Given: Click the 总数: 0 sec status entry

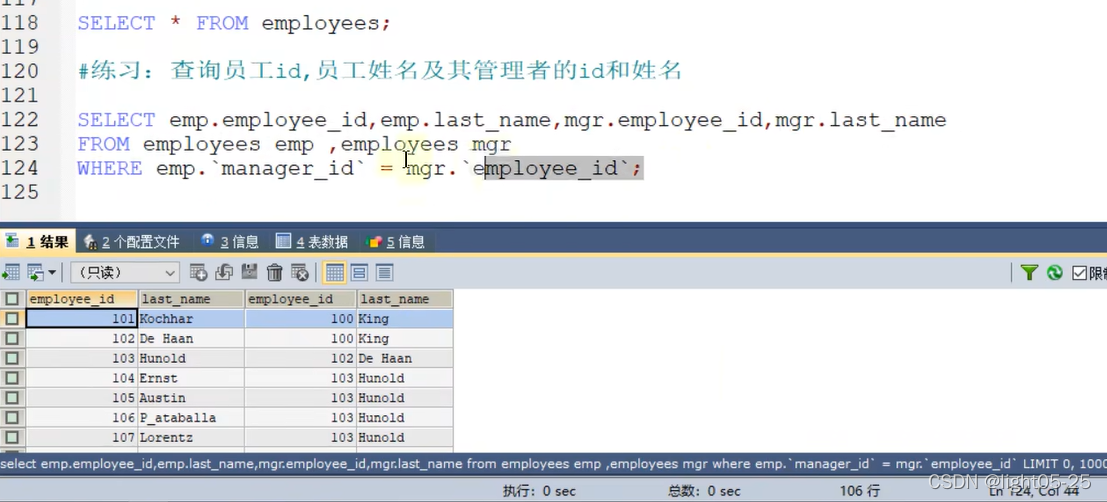Looking at the screenshot, I should pos(704,491).
